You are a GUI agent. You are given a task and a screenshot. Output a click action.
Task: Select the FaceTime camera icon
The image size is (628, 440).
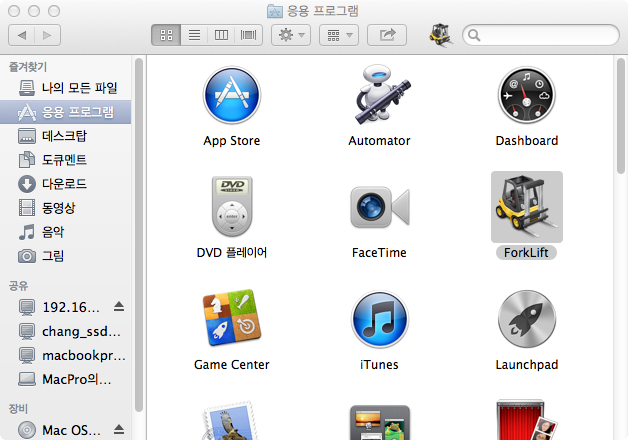(379, 207)
